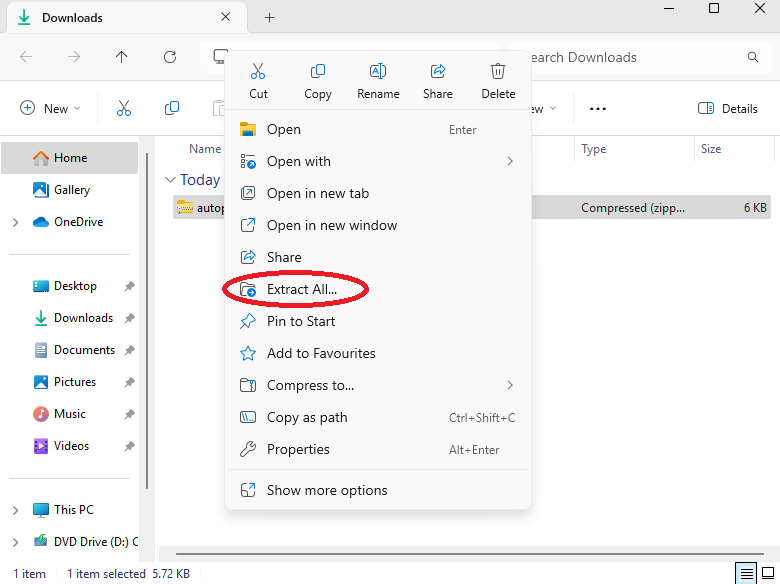This screenshot has width=780, height=584.
Task: Collapse the Today file group
Action: [x=169, y=180]
